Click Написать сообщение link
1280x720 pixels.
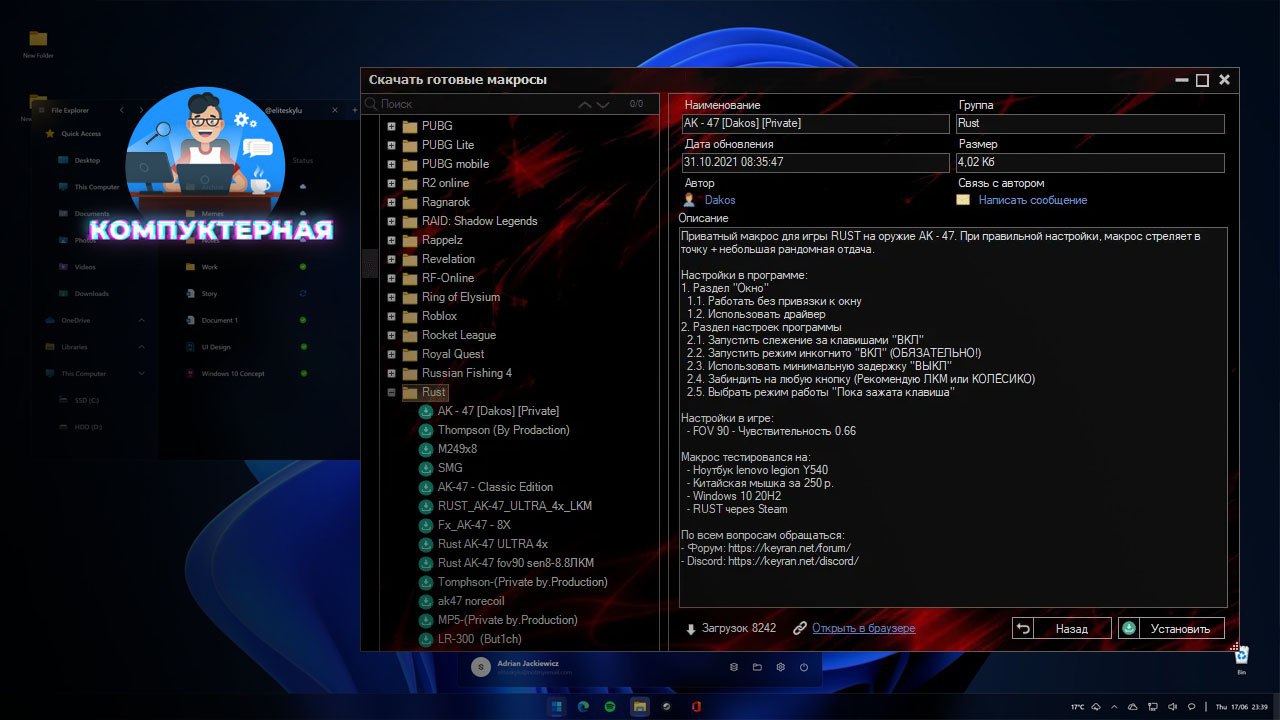[1033, 200]
